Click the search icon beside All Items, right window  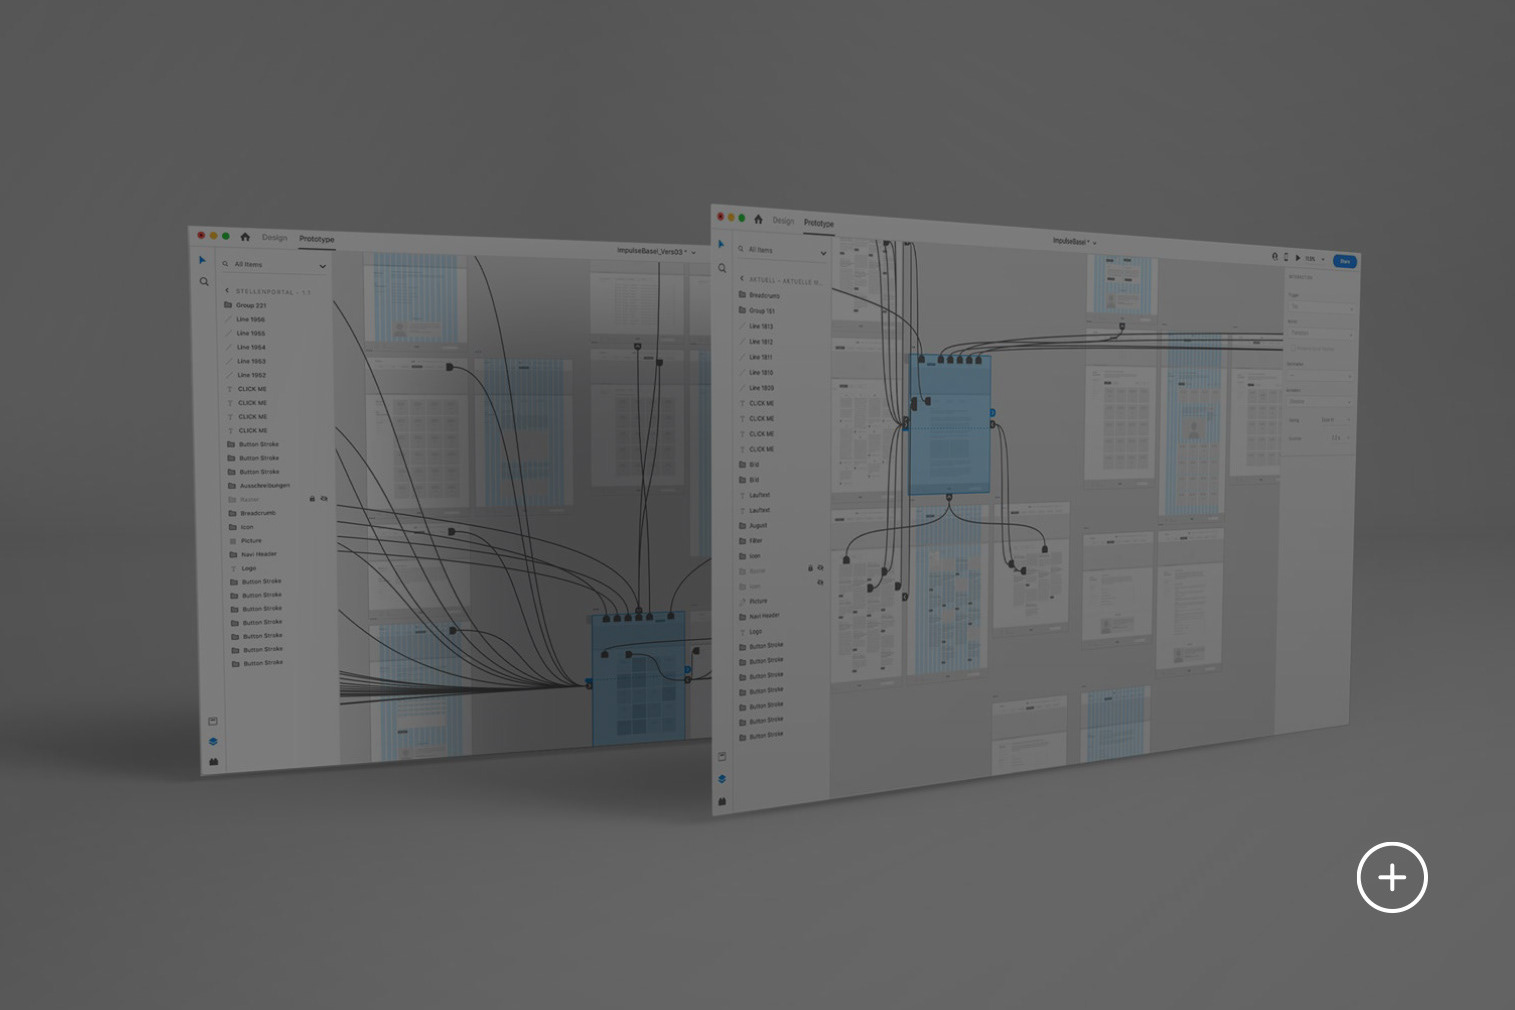point(741,249)
